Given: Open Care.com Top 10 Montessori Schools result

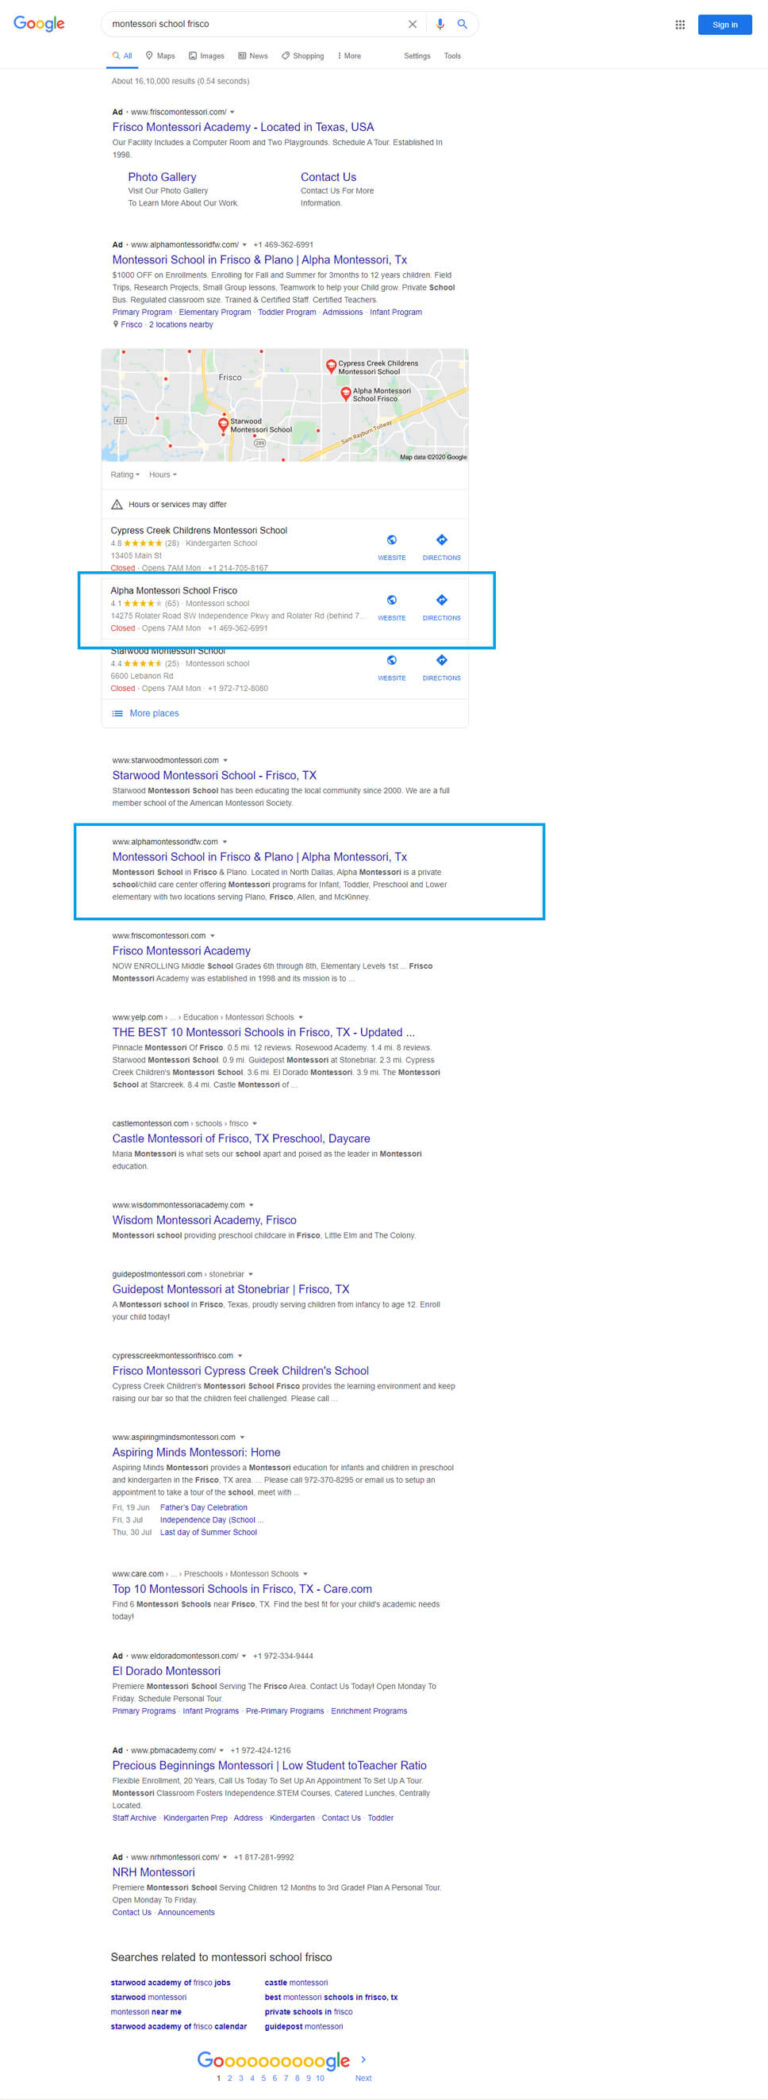Looking at the screenshot, I should click(x=242, y=1588).
